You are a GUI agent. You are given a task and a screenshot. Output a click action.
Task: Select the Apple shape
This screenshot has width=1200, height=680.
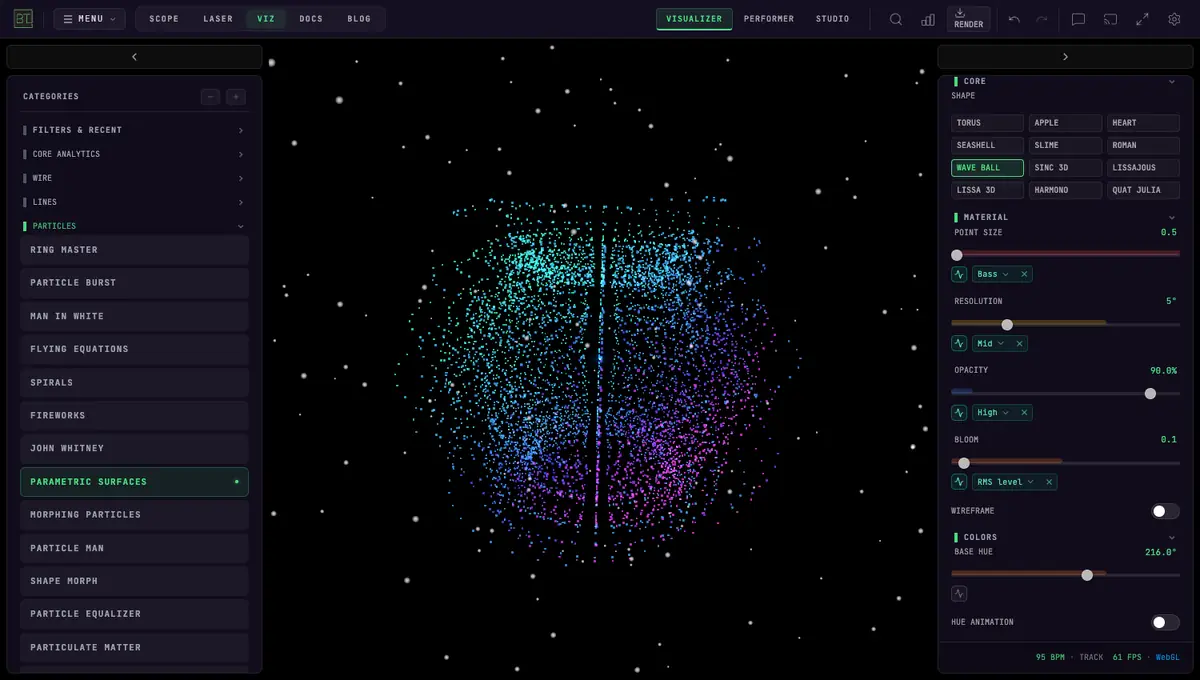coord(1065,123)
